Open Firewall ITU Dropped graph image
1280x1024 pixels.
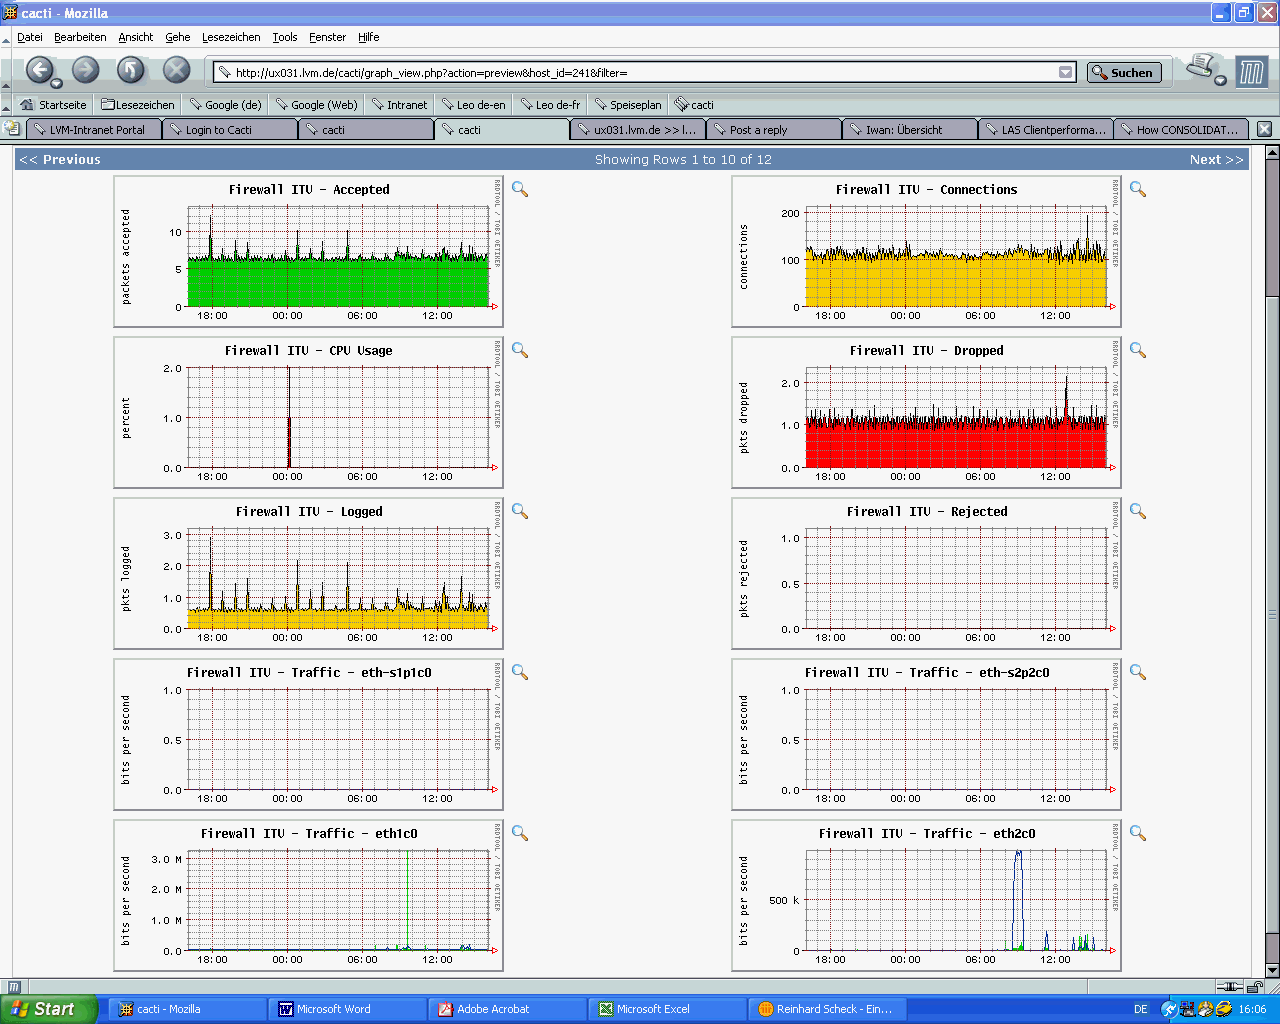pos(926,413)
